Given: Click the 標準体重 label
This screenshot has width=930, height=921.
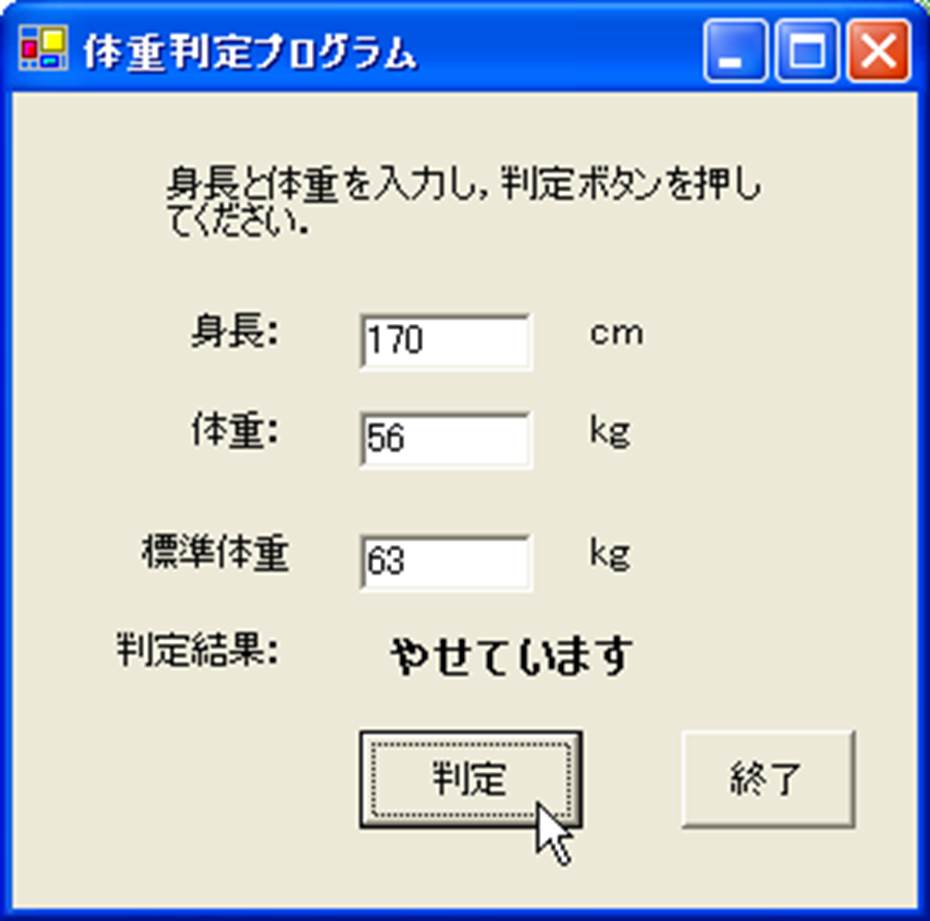Looking at the screenshot, I should coord(215,553).
